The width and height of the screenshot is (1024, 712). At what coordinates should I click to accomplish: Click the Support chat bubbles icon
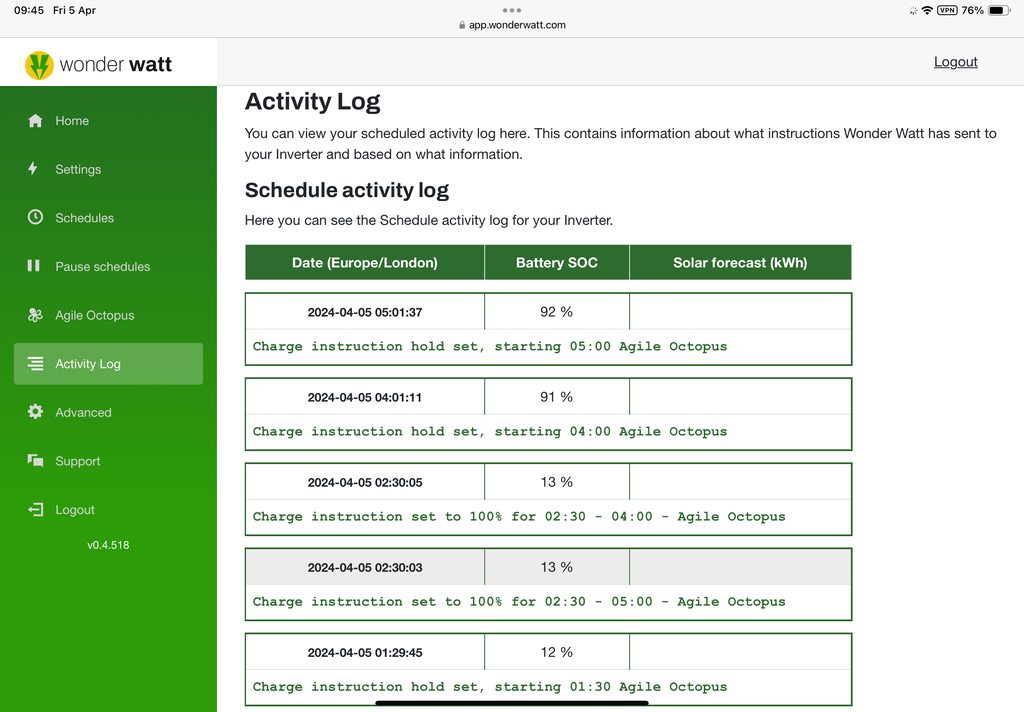pyautogui.click(x=35, y=461)
